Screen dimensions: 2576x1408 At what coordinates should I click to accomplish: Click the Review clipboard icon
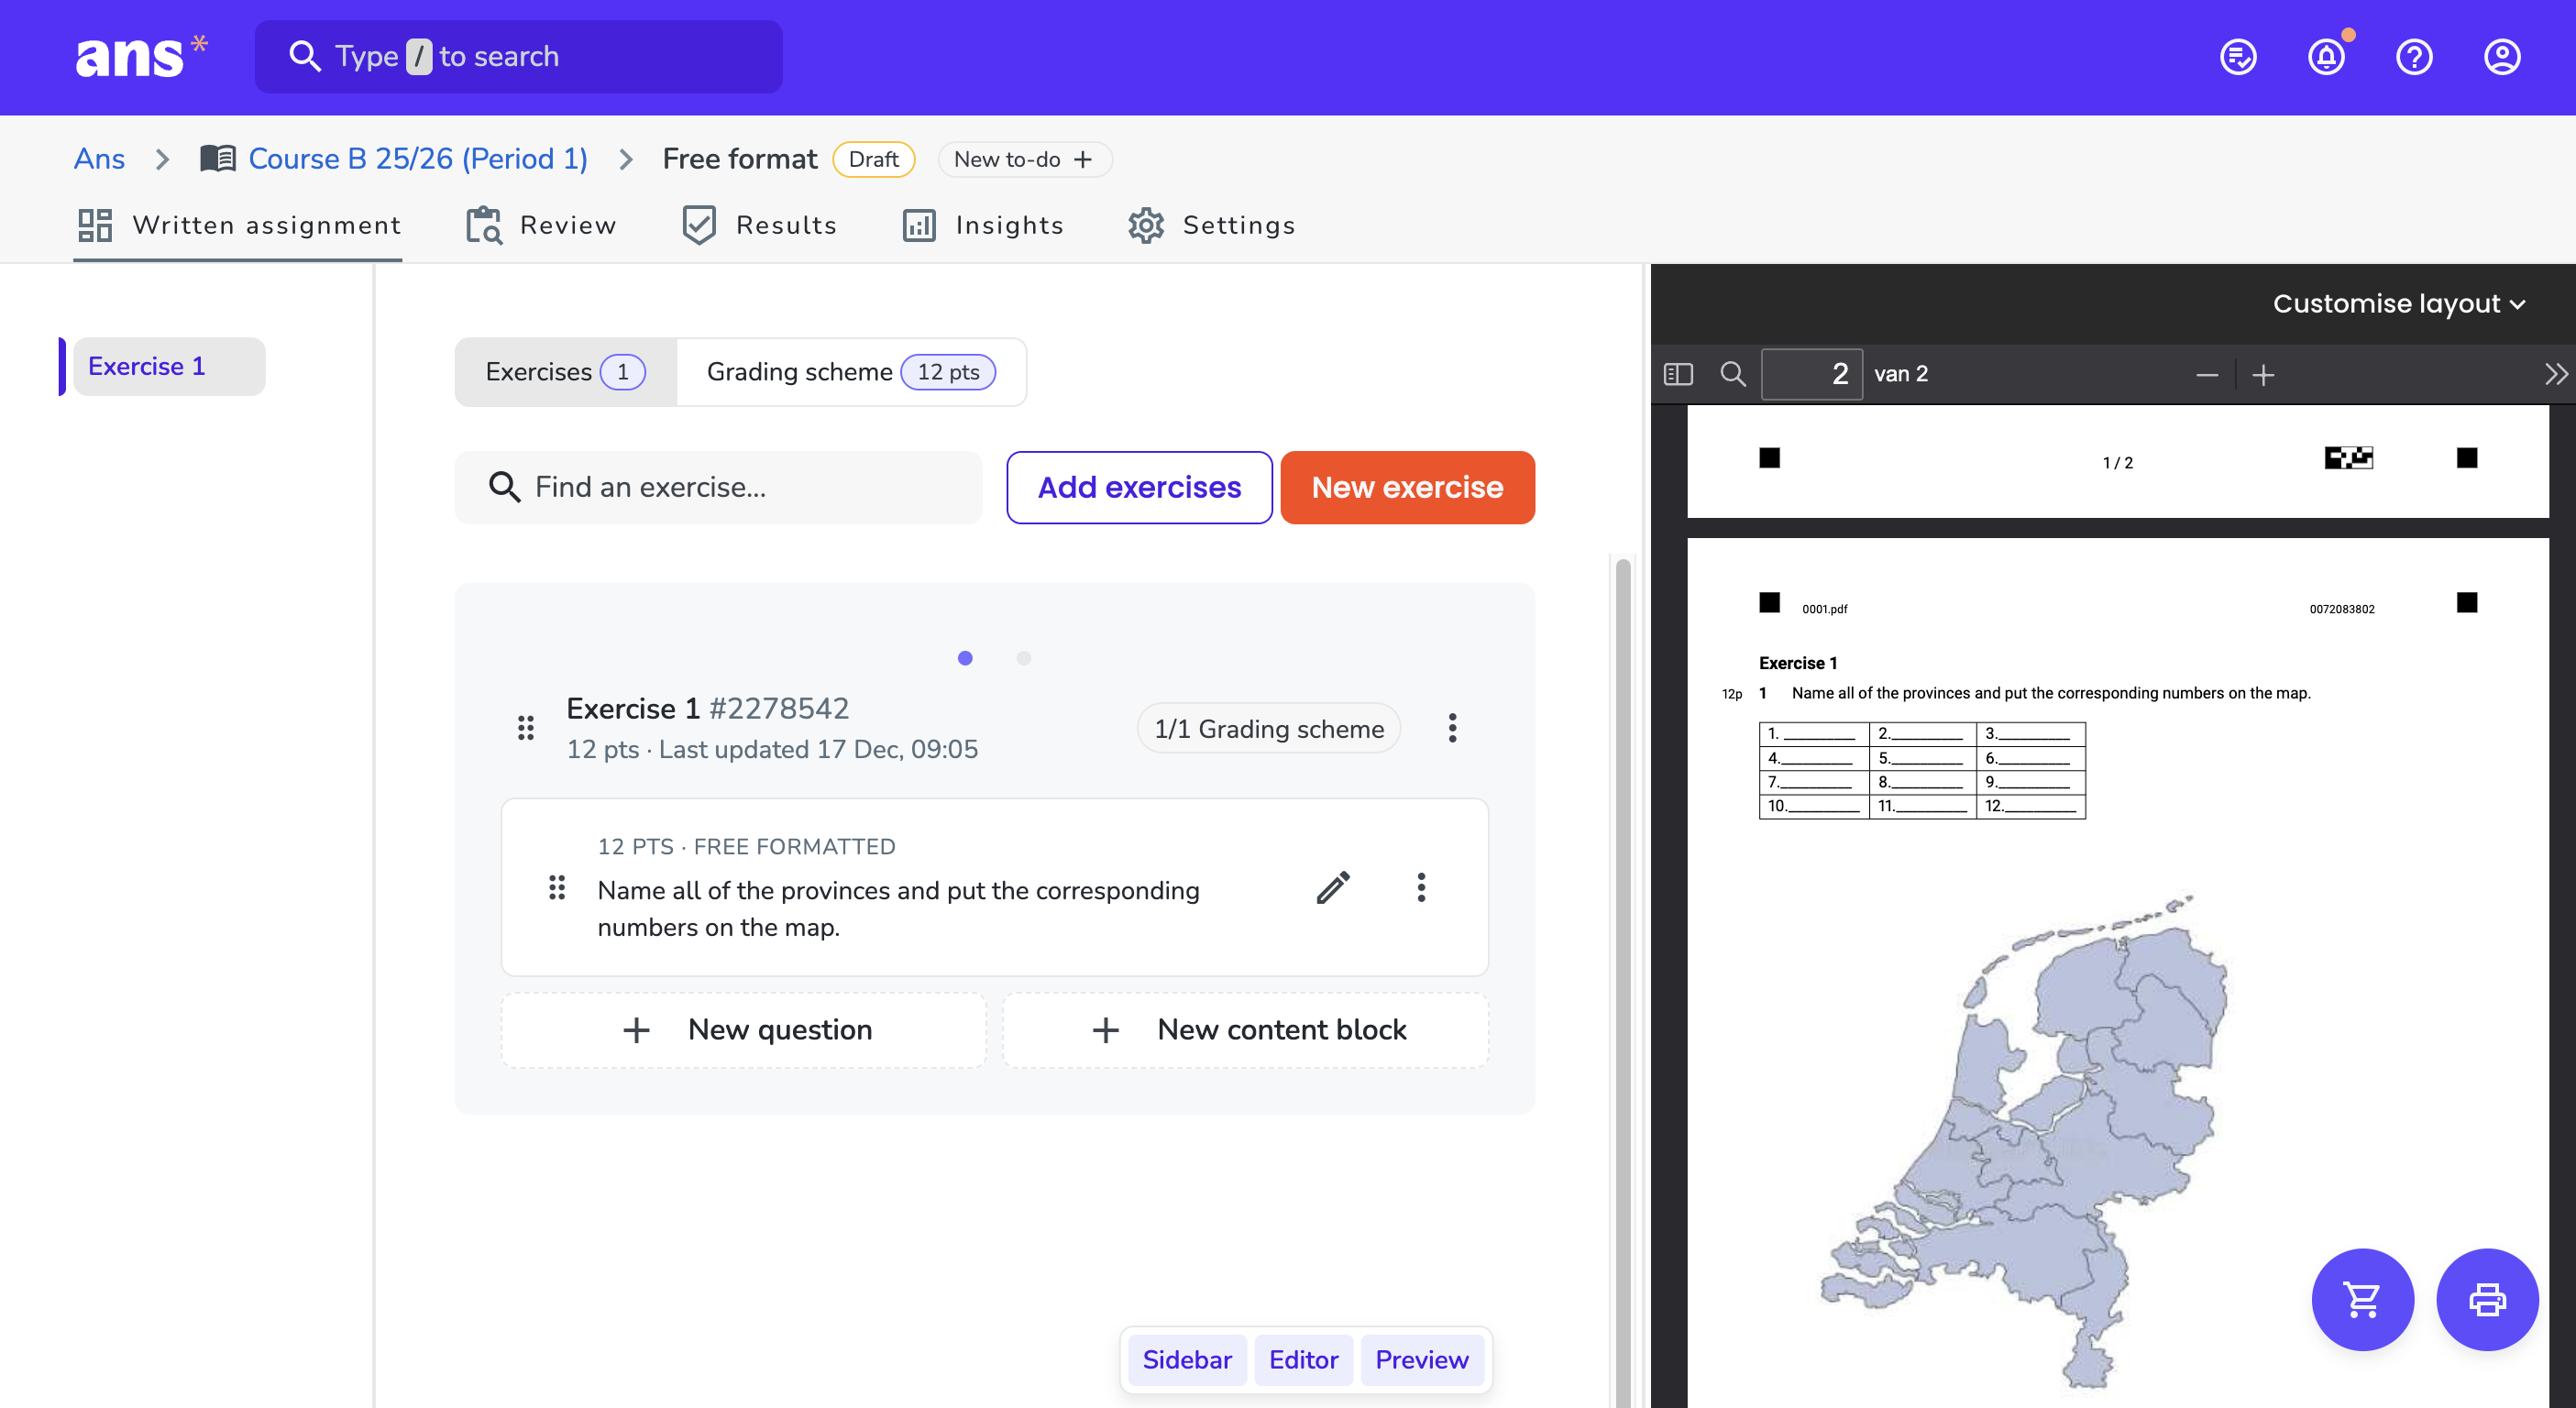pos(484,225)
